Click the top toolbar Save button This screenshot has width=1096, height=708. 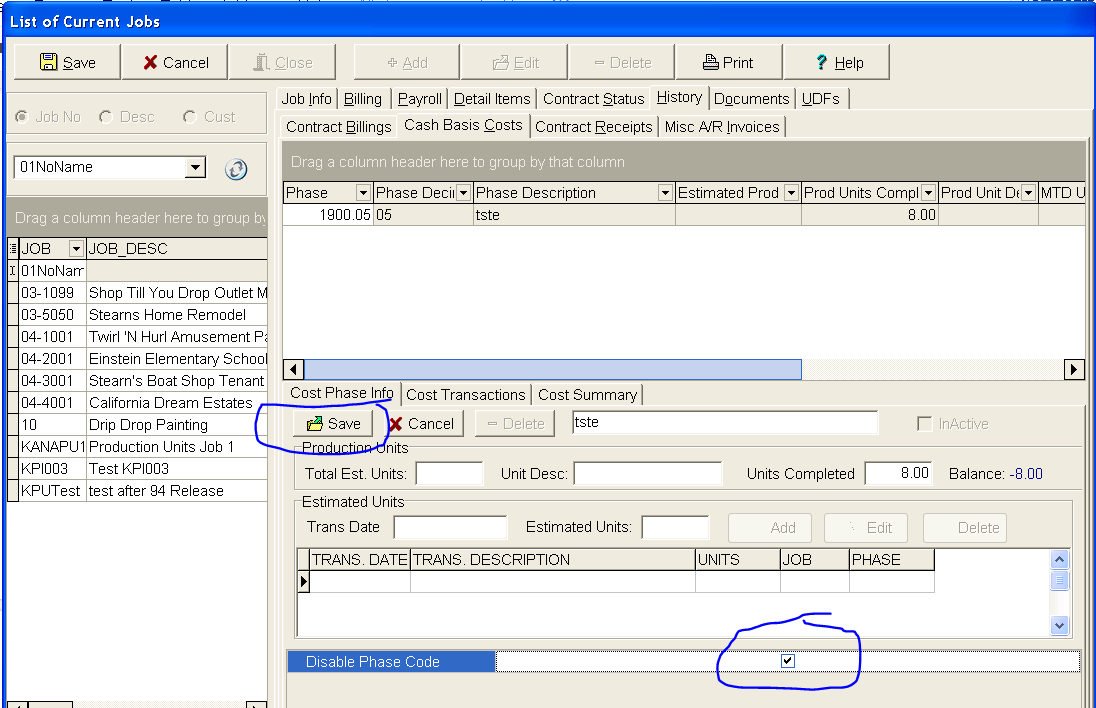(67, 62)
